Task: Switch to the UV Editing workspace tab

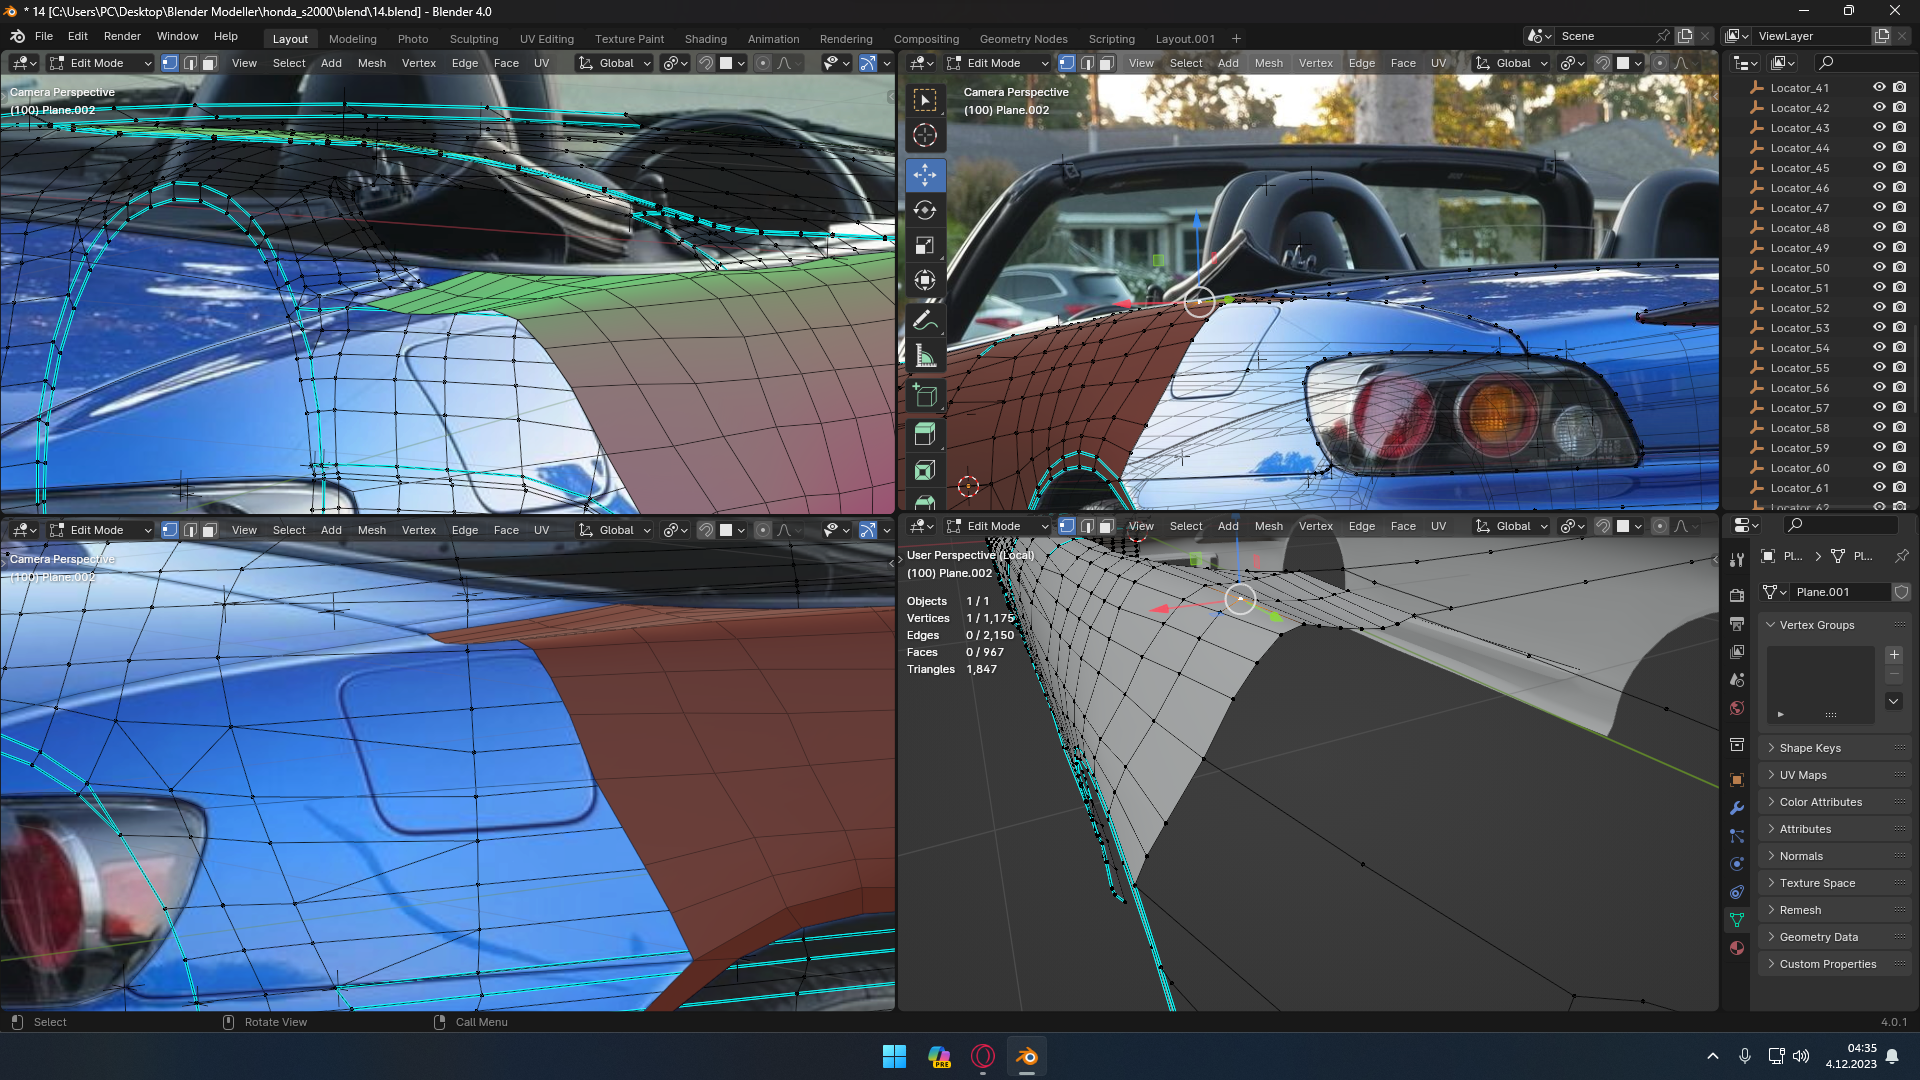Action: point(546,39)
